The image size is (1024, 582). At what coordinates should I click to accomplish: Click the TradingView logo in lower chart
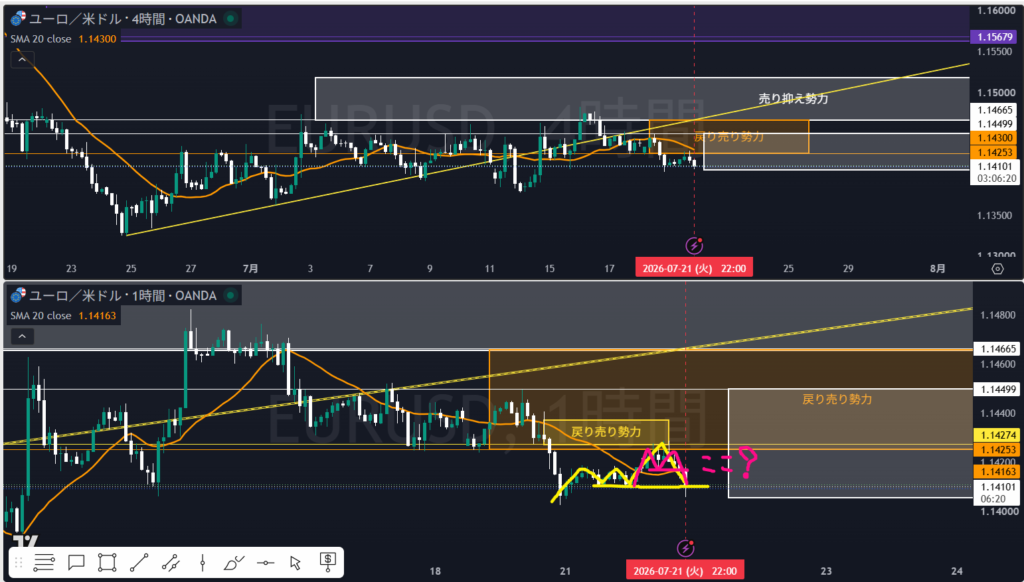click(x=25, y=542)
